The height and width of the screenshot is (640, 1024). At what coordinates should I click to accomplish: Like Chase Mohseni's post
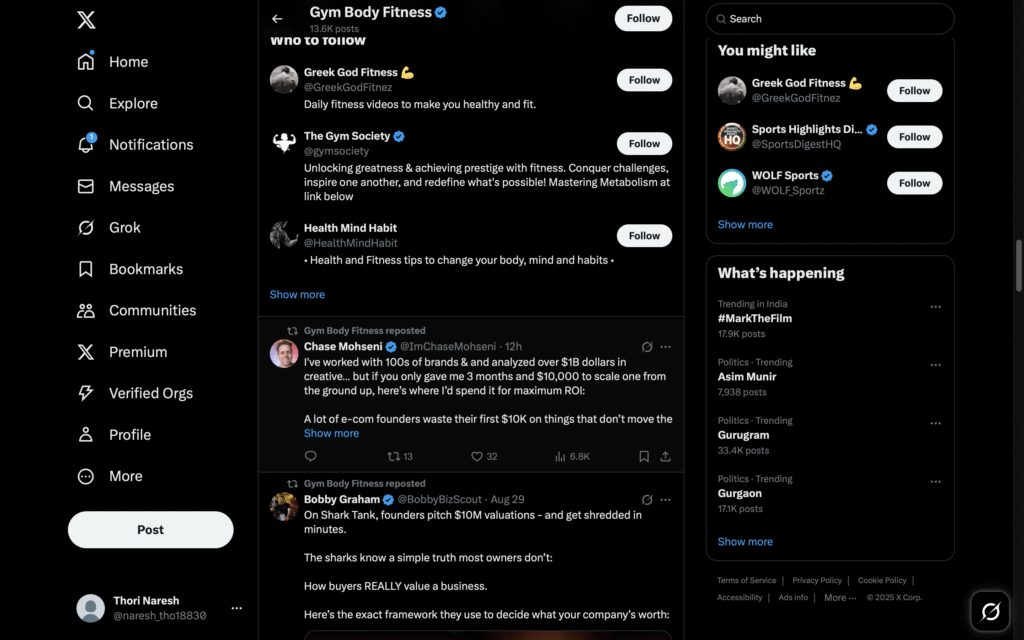(x=484, y=456)
